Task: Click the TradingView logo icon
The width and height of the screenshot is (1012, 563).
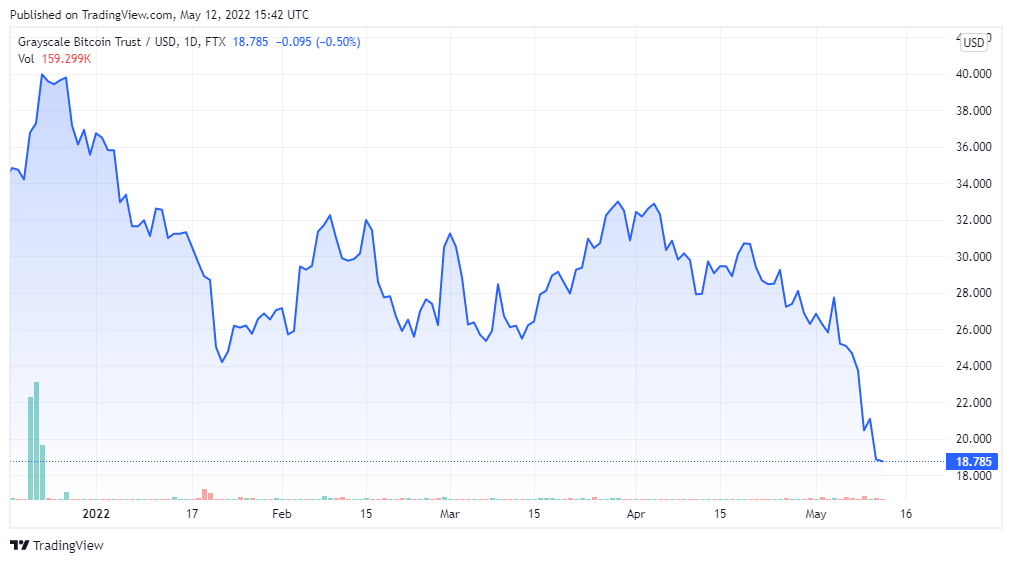Action: pos(20,546)
